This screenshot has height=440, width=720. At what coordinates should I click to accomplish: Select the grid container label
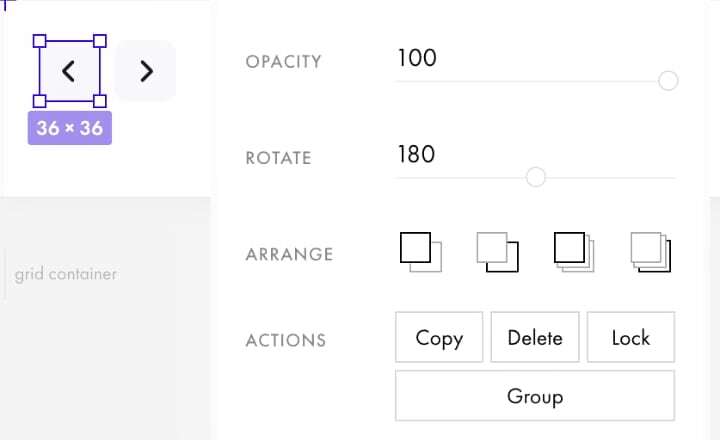[x=66, y=273]
